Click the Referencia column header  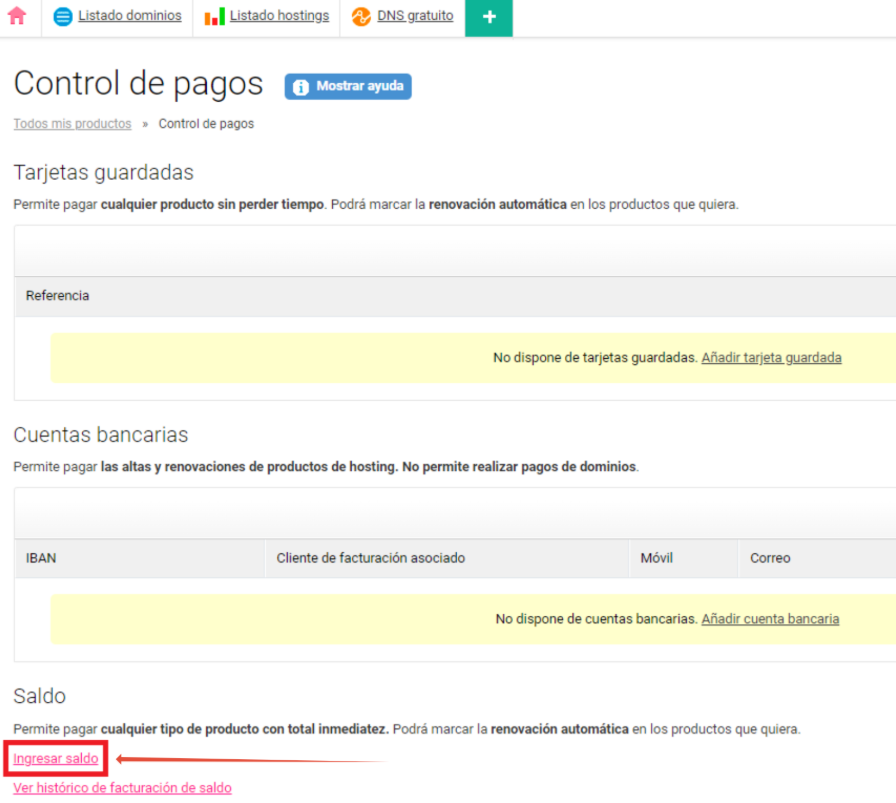tap(57, 296)
